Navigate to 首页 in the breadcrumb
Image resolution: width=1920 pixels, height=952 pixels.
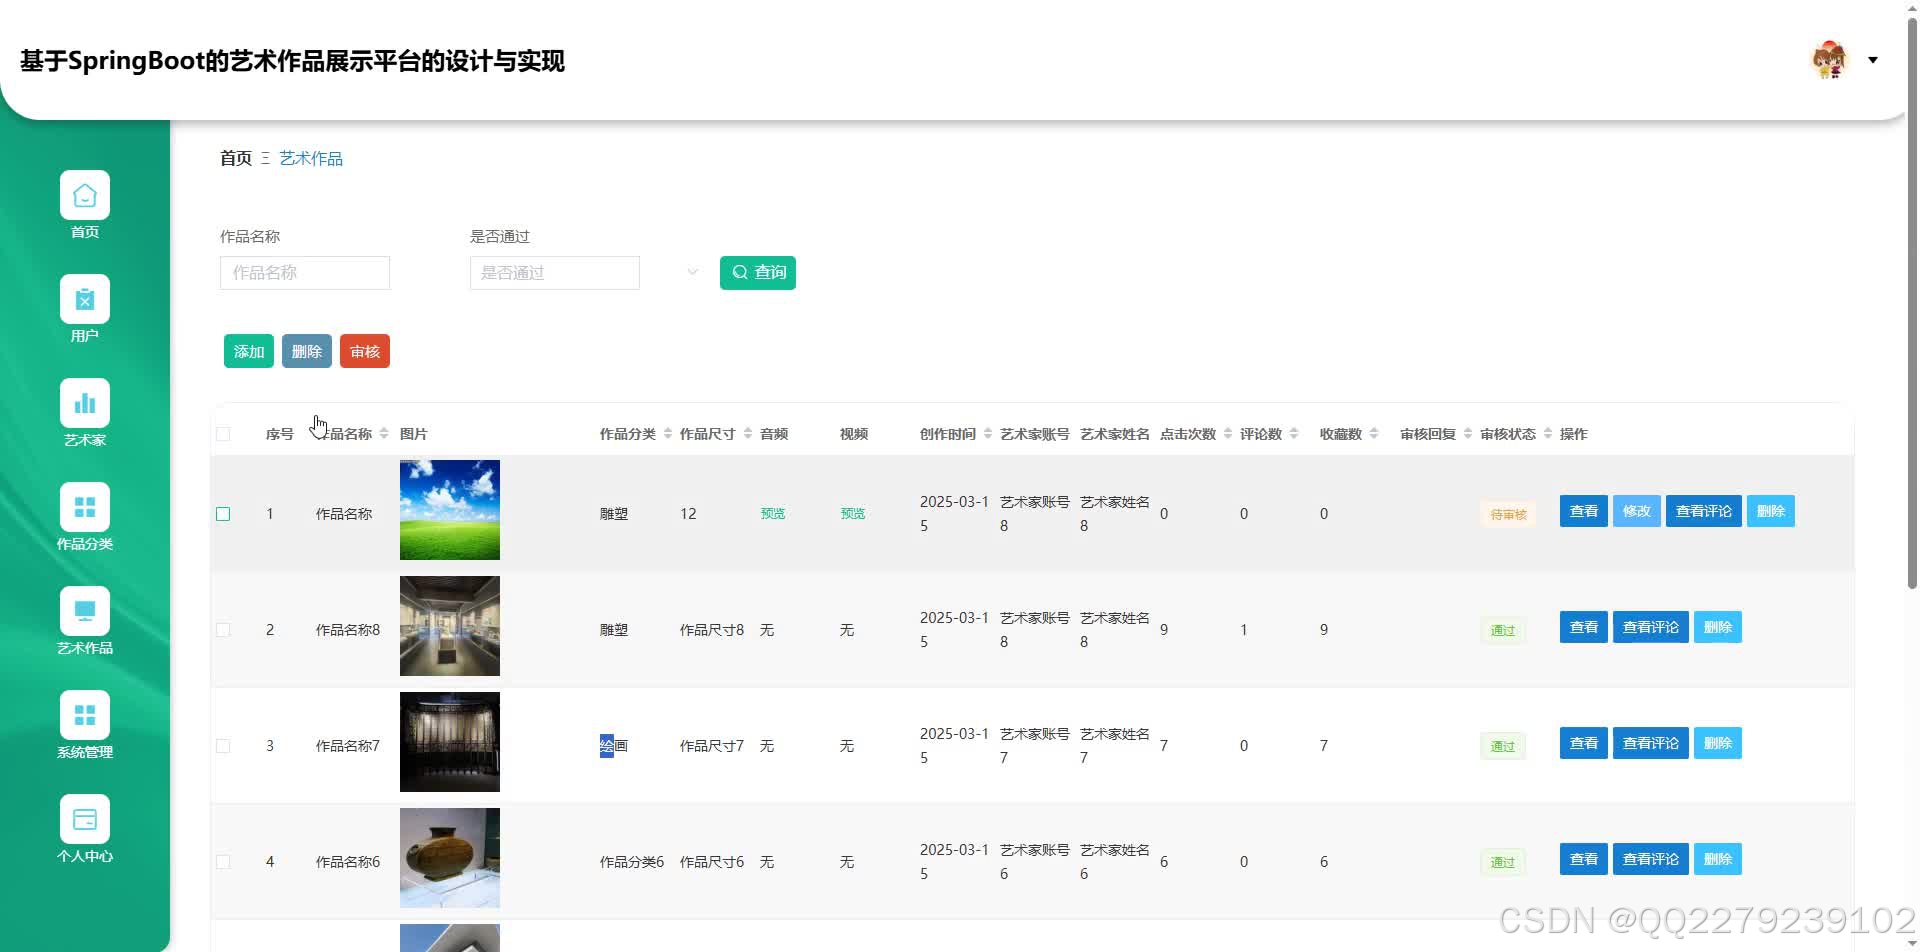[x=234, y=157]
